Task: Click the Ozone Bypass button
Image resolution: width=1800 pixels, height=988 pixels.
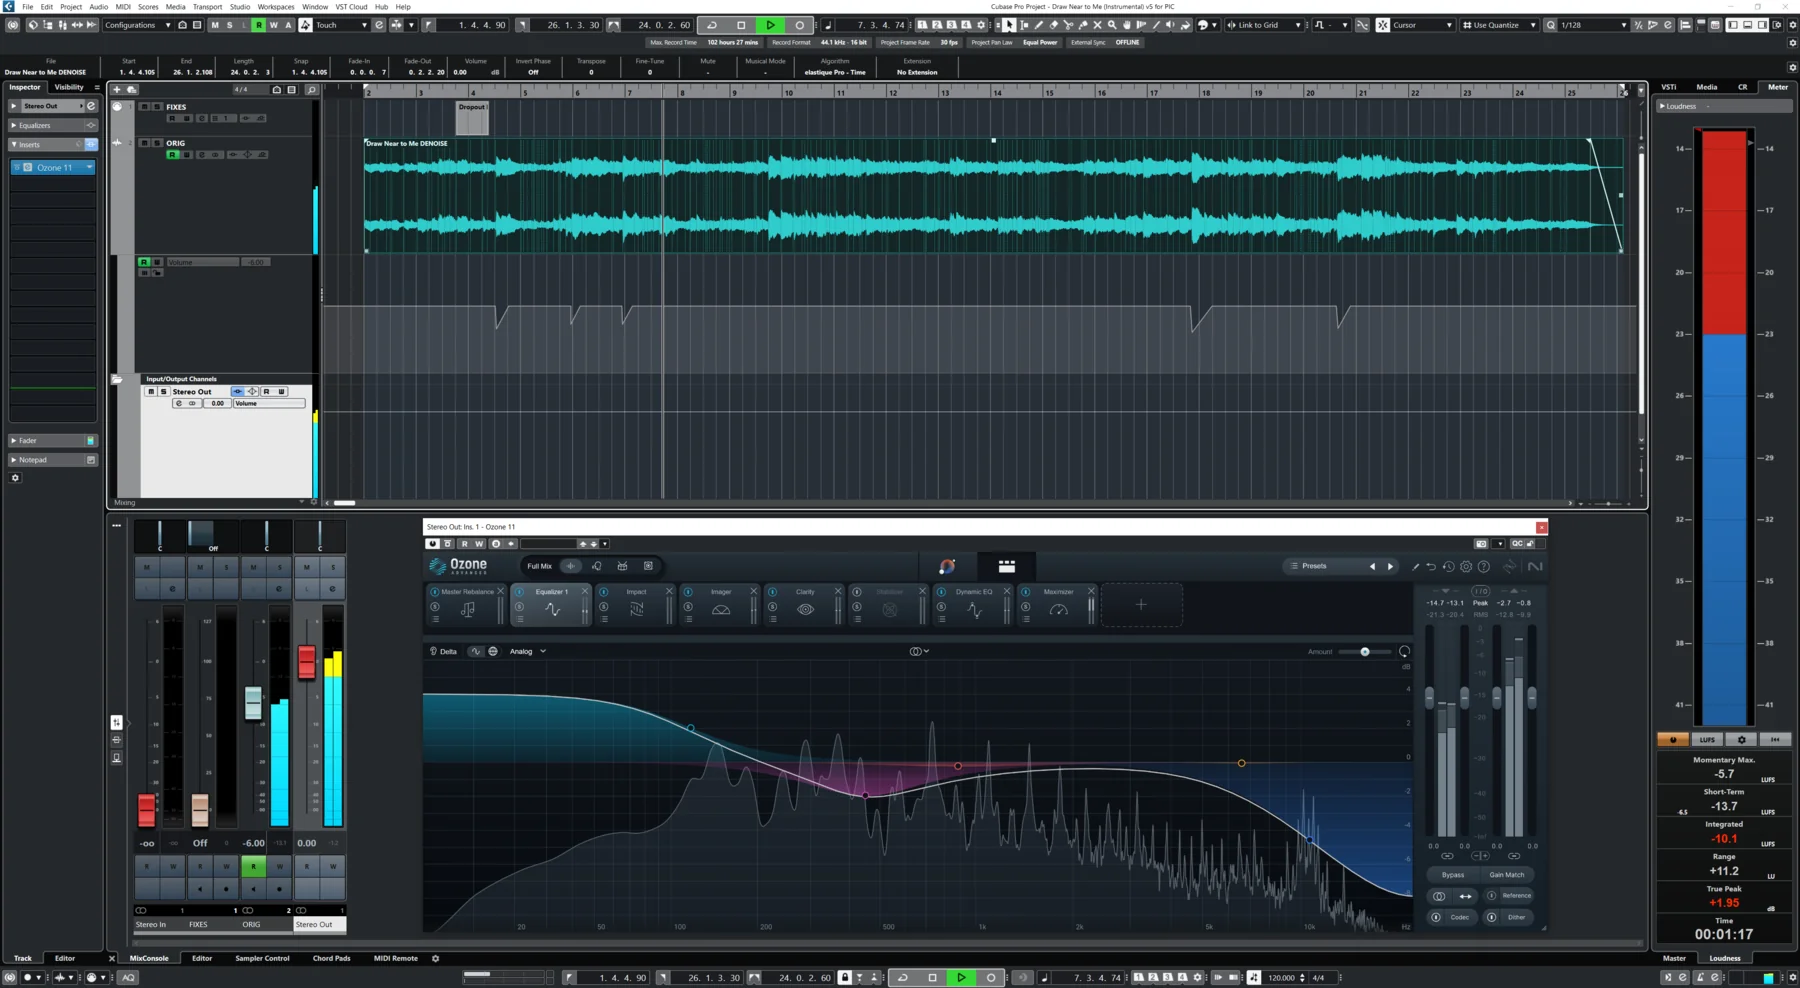Action: click(x=1453, y=875)
